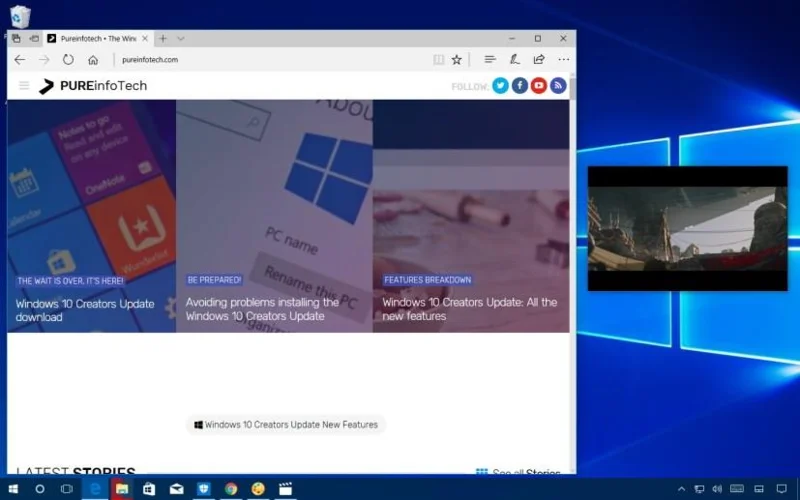Open Pureinfotech RSS feed
Image resolution: width=800 pixels, height=500 pixels.
tap(558, 85)
